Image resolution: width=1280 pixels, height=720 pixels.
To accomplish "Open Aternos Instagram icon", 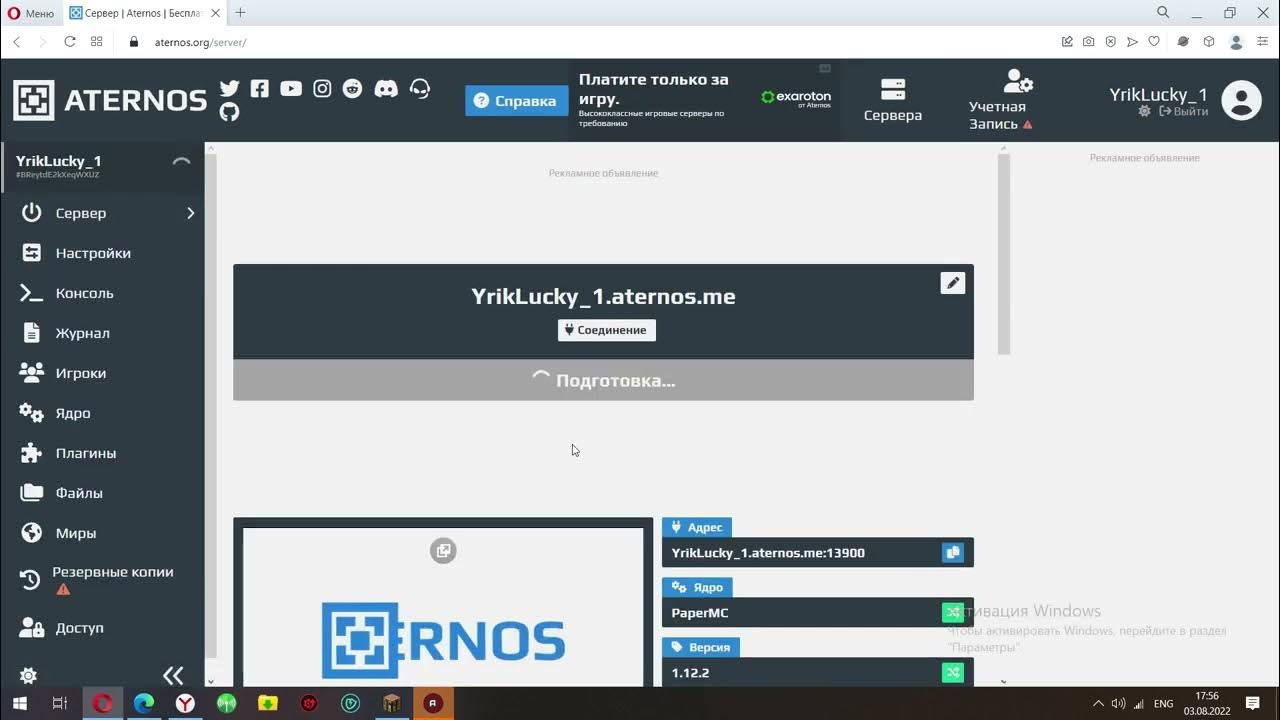I will tap(322, 88).
